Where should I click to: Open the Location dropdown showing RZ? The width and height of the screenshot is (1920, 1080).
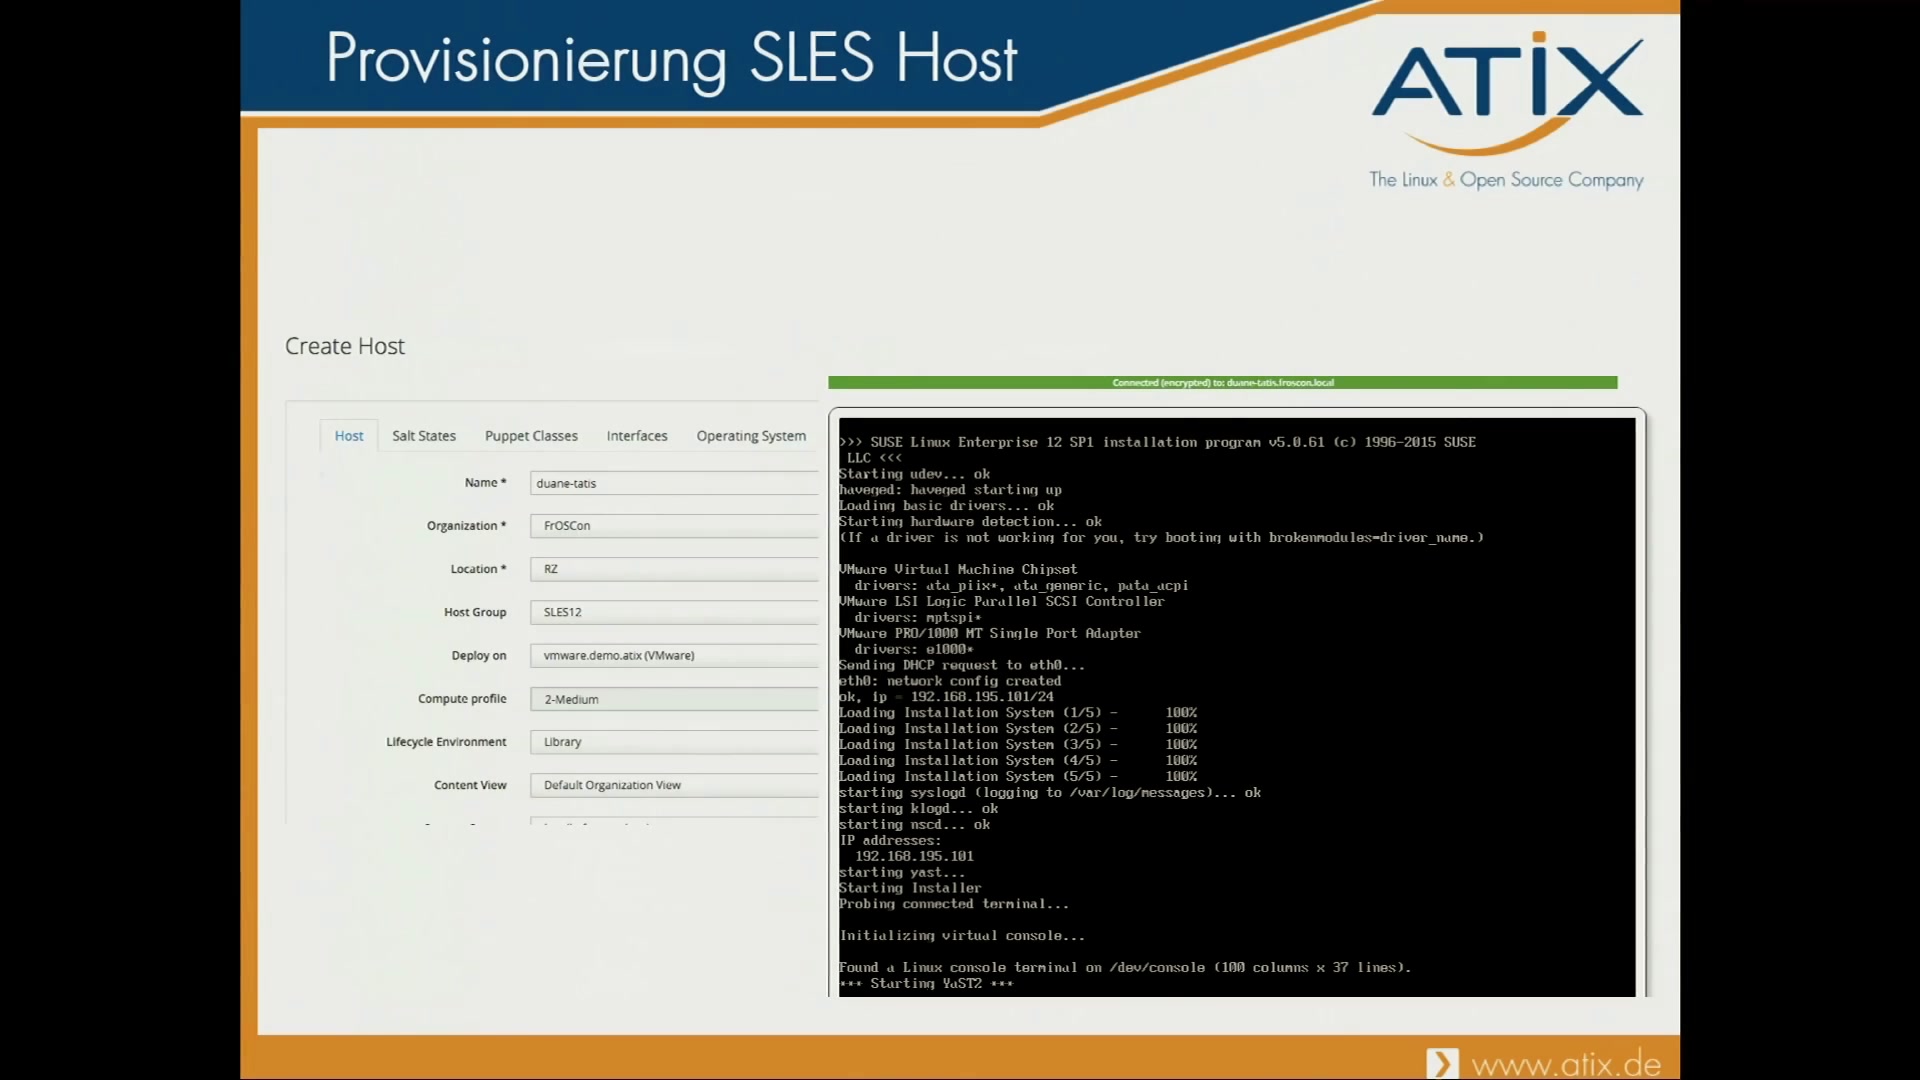[x=674, y=569]
